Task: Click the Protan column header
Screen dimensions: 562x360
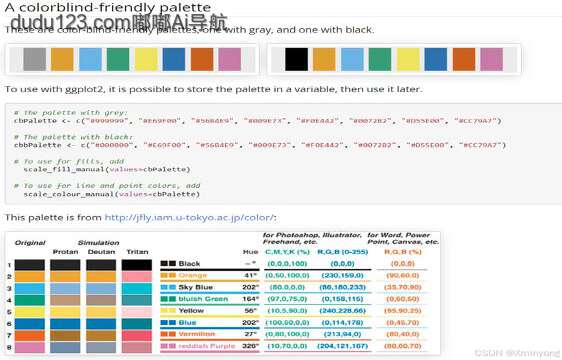Action: click(65, 252)
